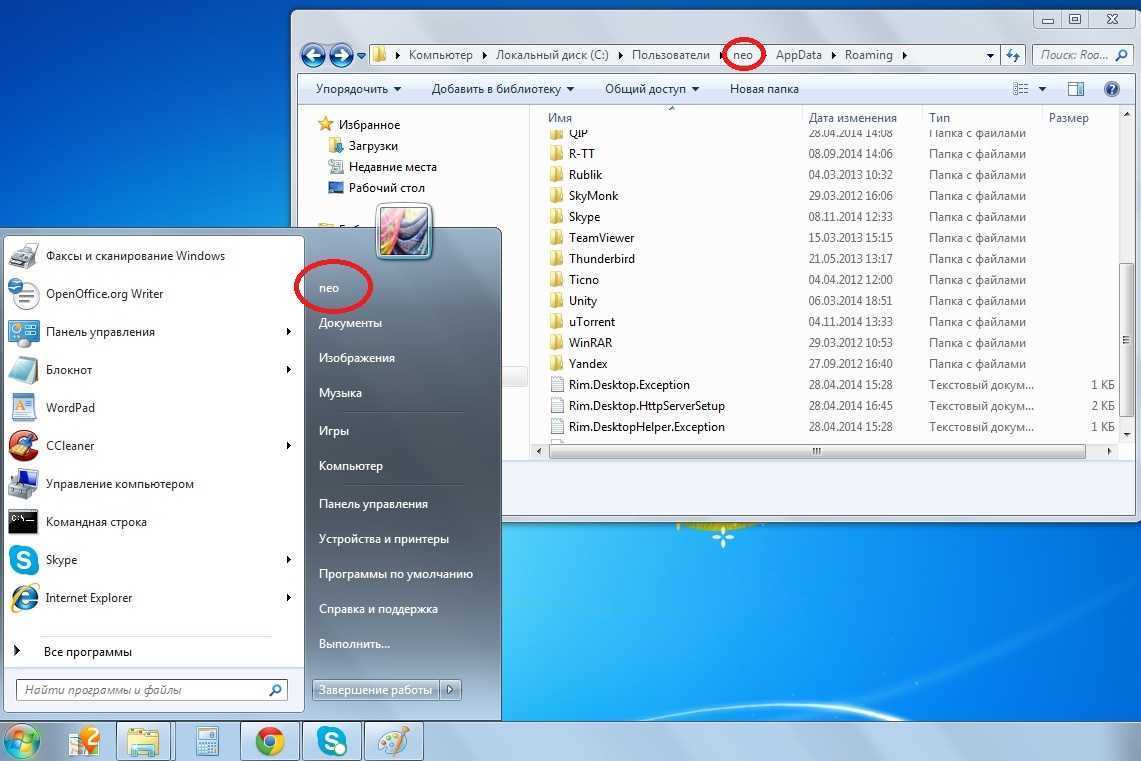
Task: Open Calculator on the taskbar
Action: coord(207,742)
